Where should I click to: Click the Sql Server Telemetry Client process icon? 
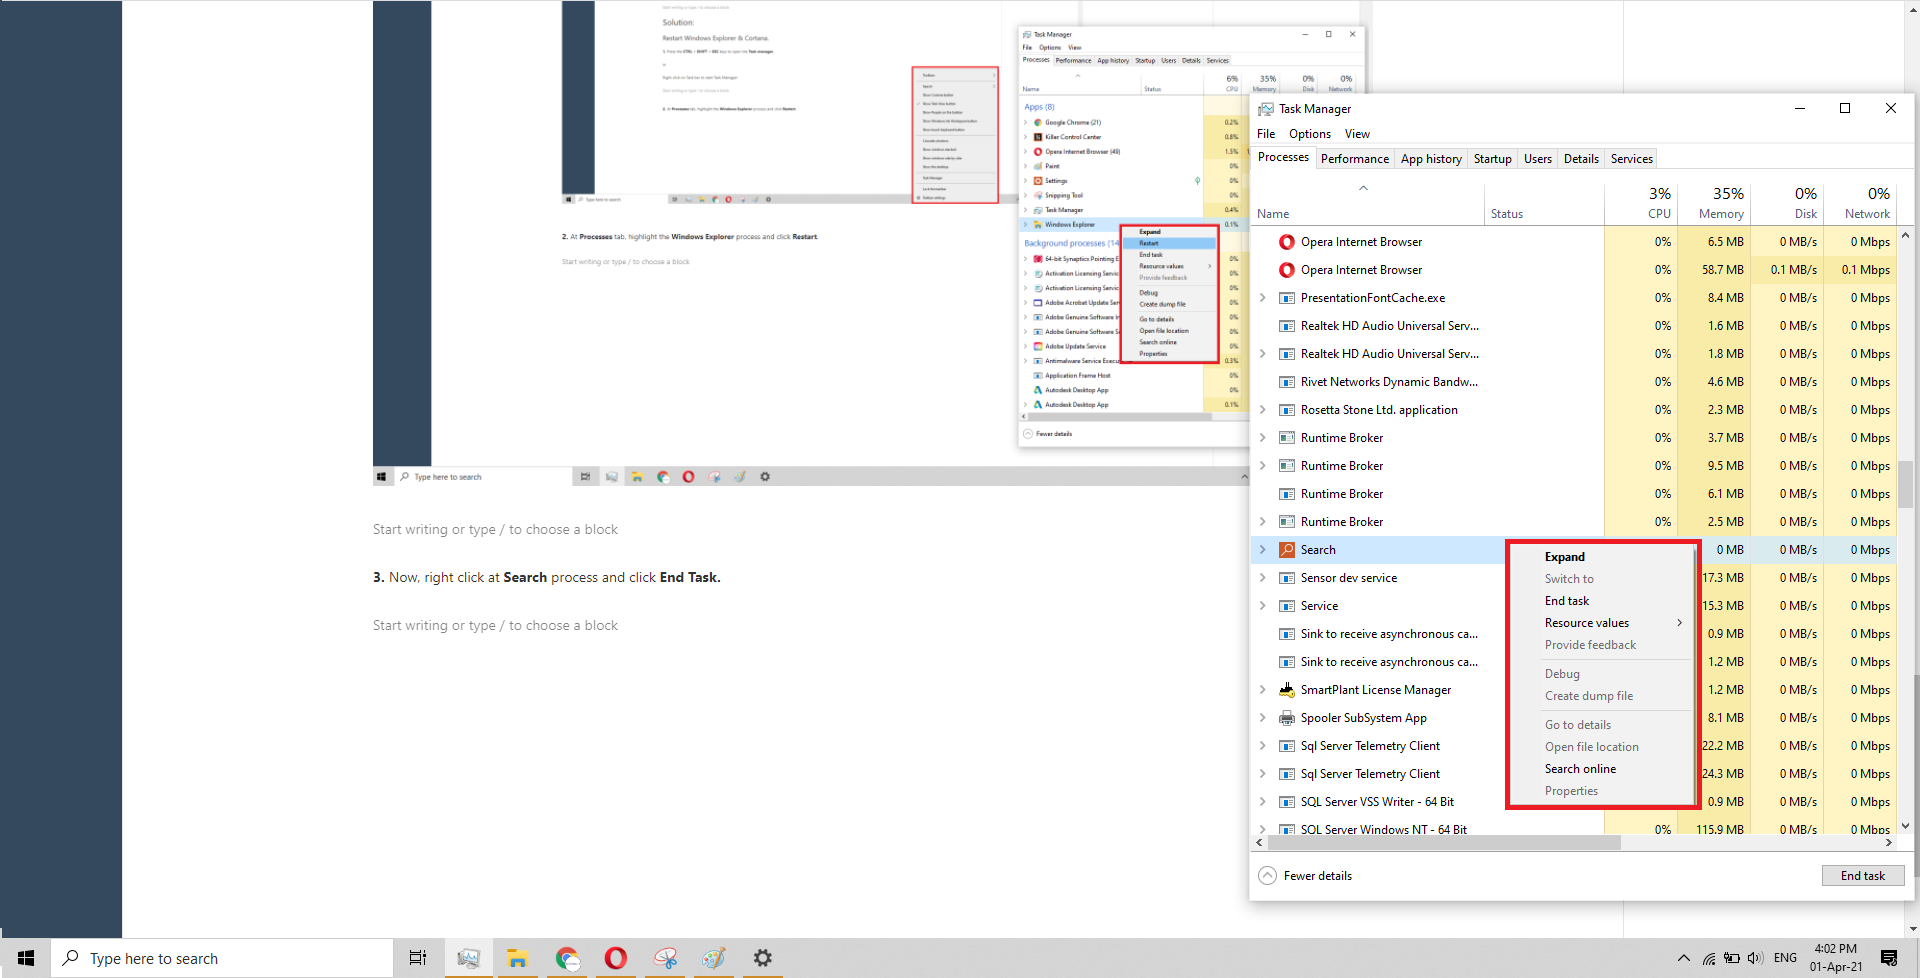[x=1286, y=745]
